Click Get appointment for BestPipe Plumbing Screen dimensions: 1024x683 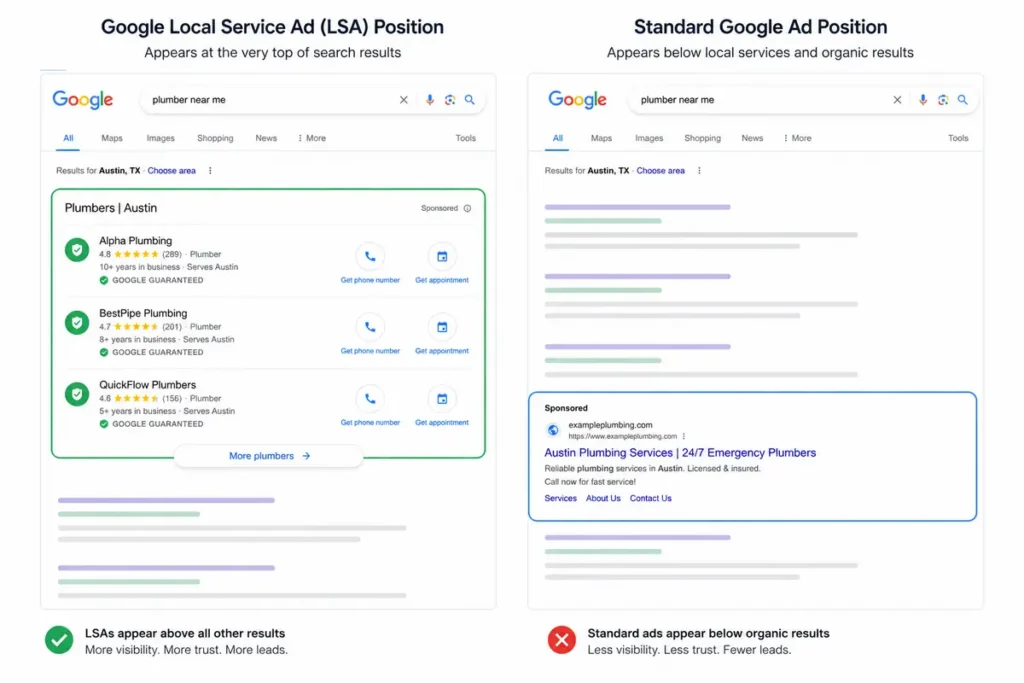tap(442, 351)
